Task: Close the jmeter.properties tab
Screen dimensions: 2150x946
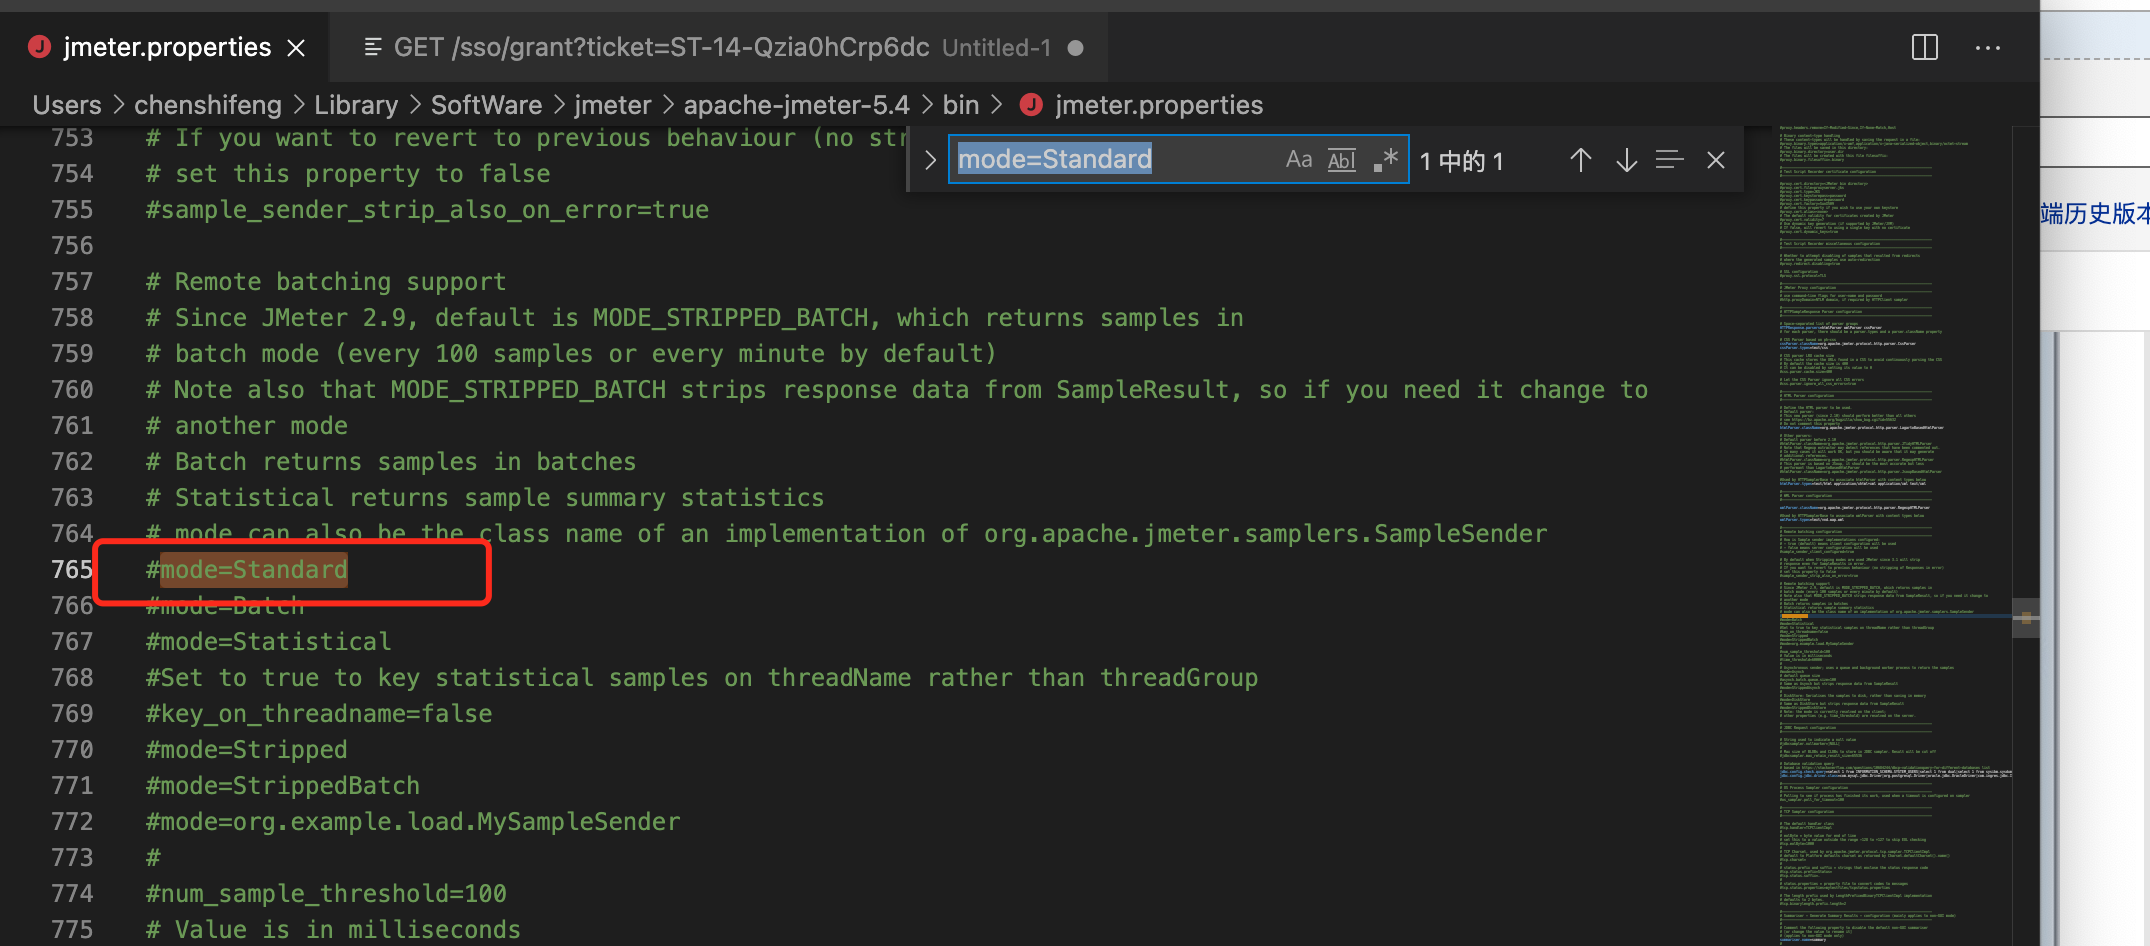Action: [x=296, y=48]
